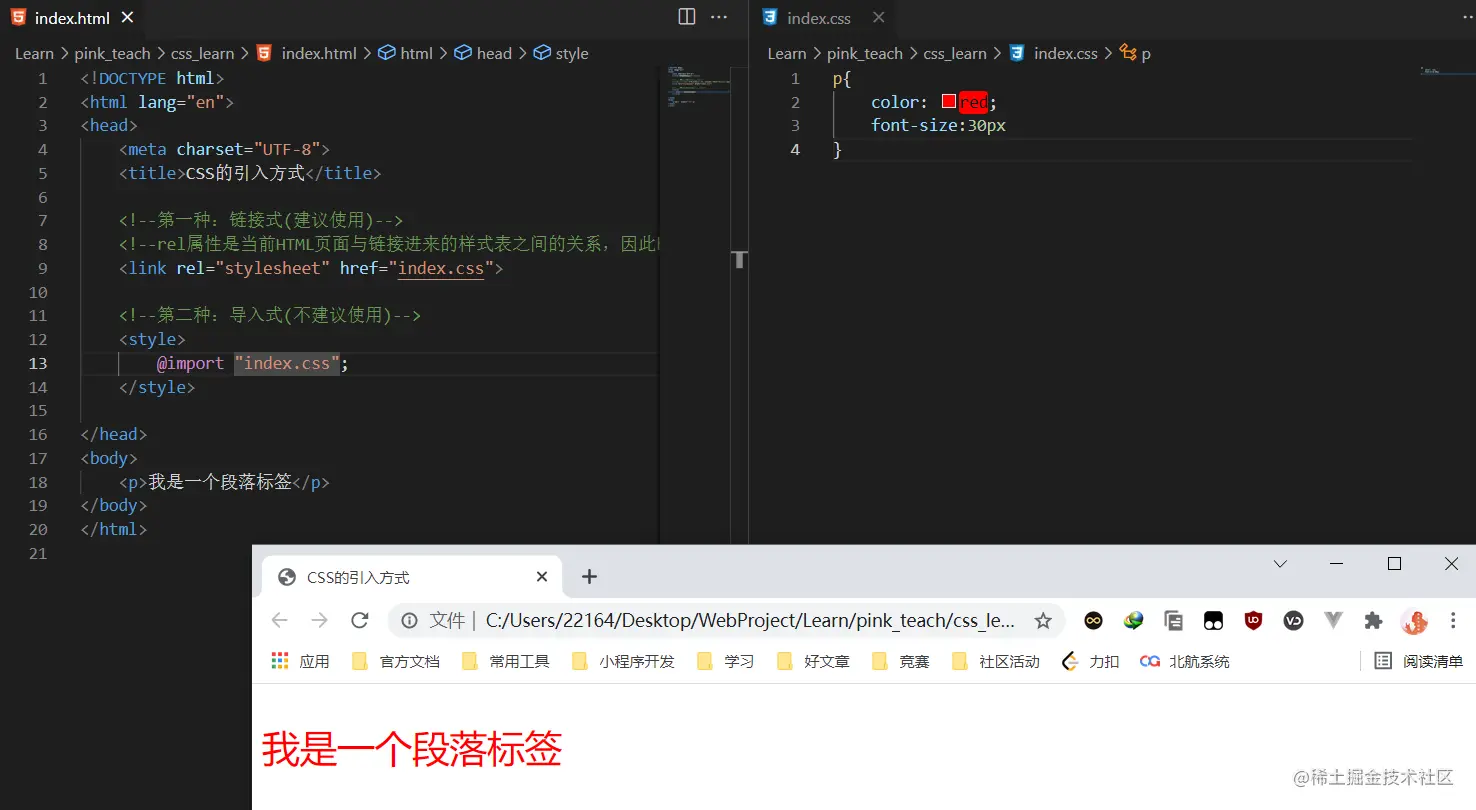
Task: Click the red color swatch in index.css
Action: click(947, 101)
